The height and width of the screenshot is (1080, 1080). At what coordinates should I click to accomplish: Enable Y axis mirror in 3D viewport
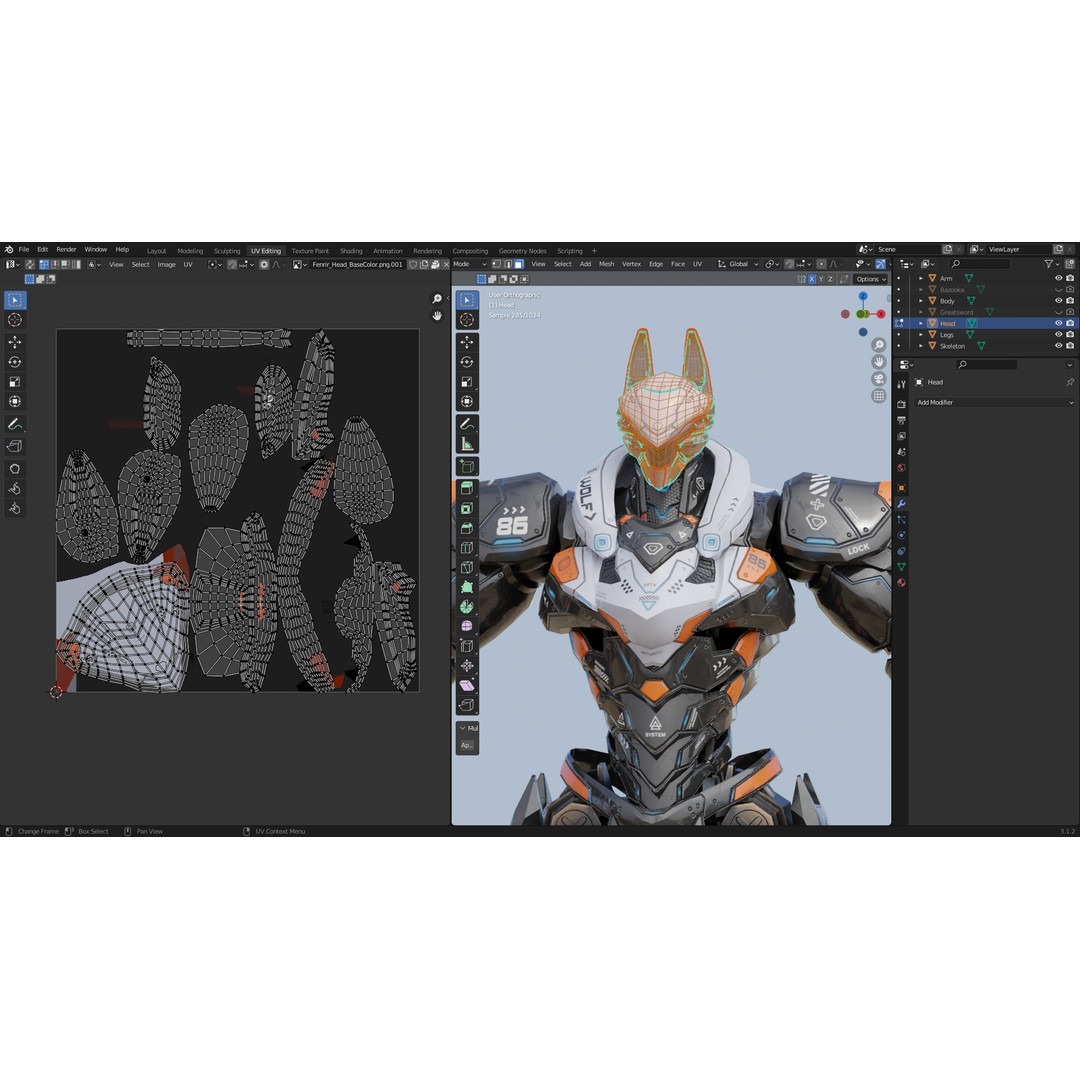[x=821, y=279]
